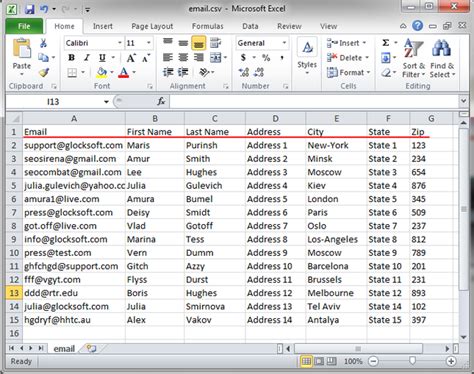Select cell containing ddd@rtr.edu
The height and width of the screenshot is (374, 474).
pos(74,293)
